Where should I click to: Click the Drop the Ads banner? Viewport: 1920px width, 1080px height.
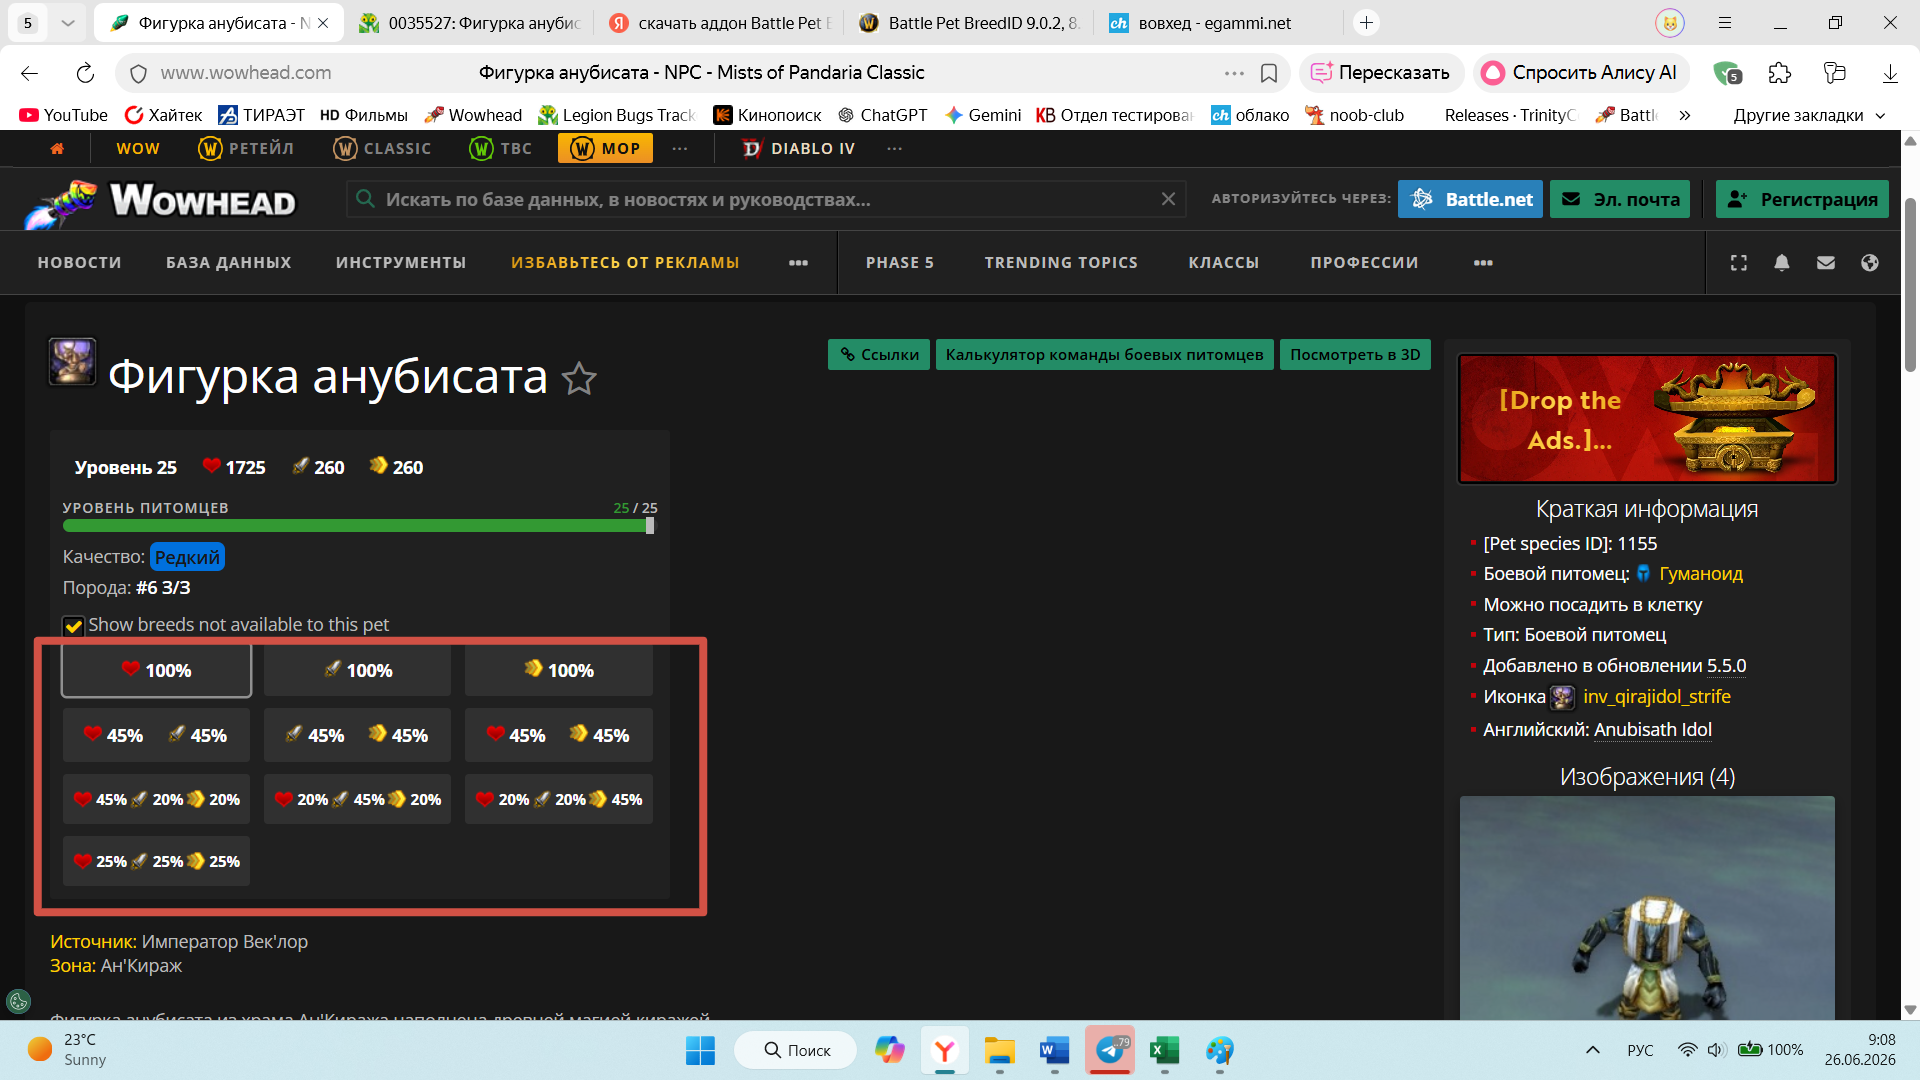click(1647, 419)
